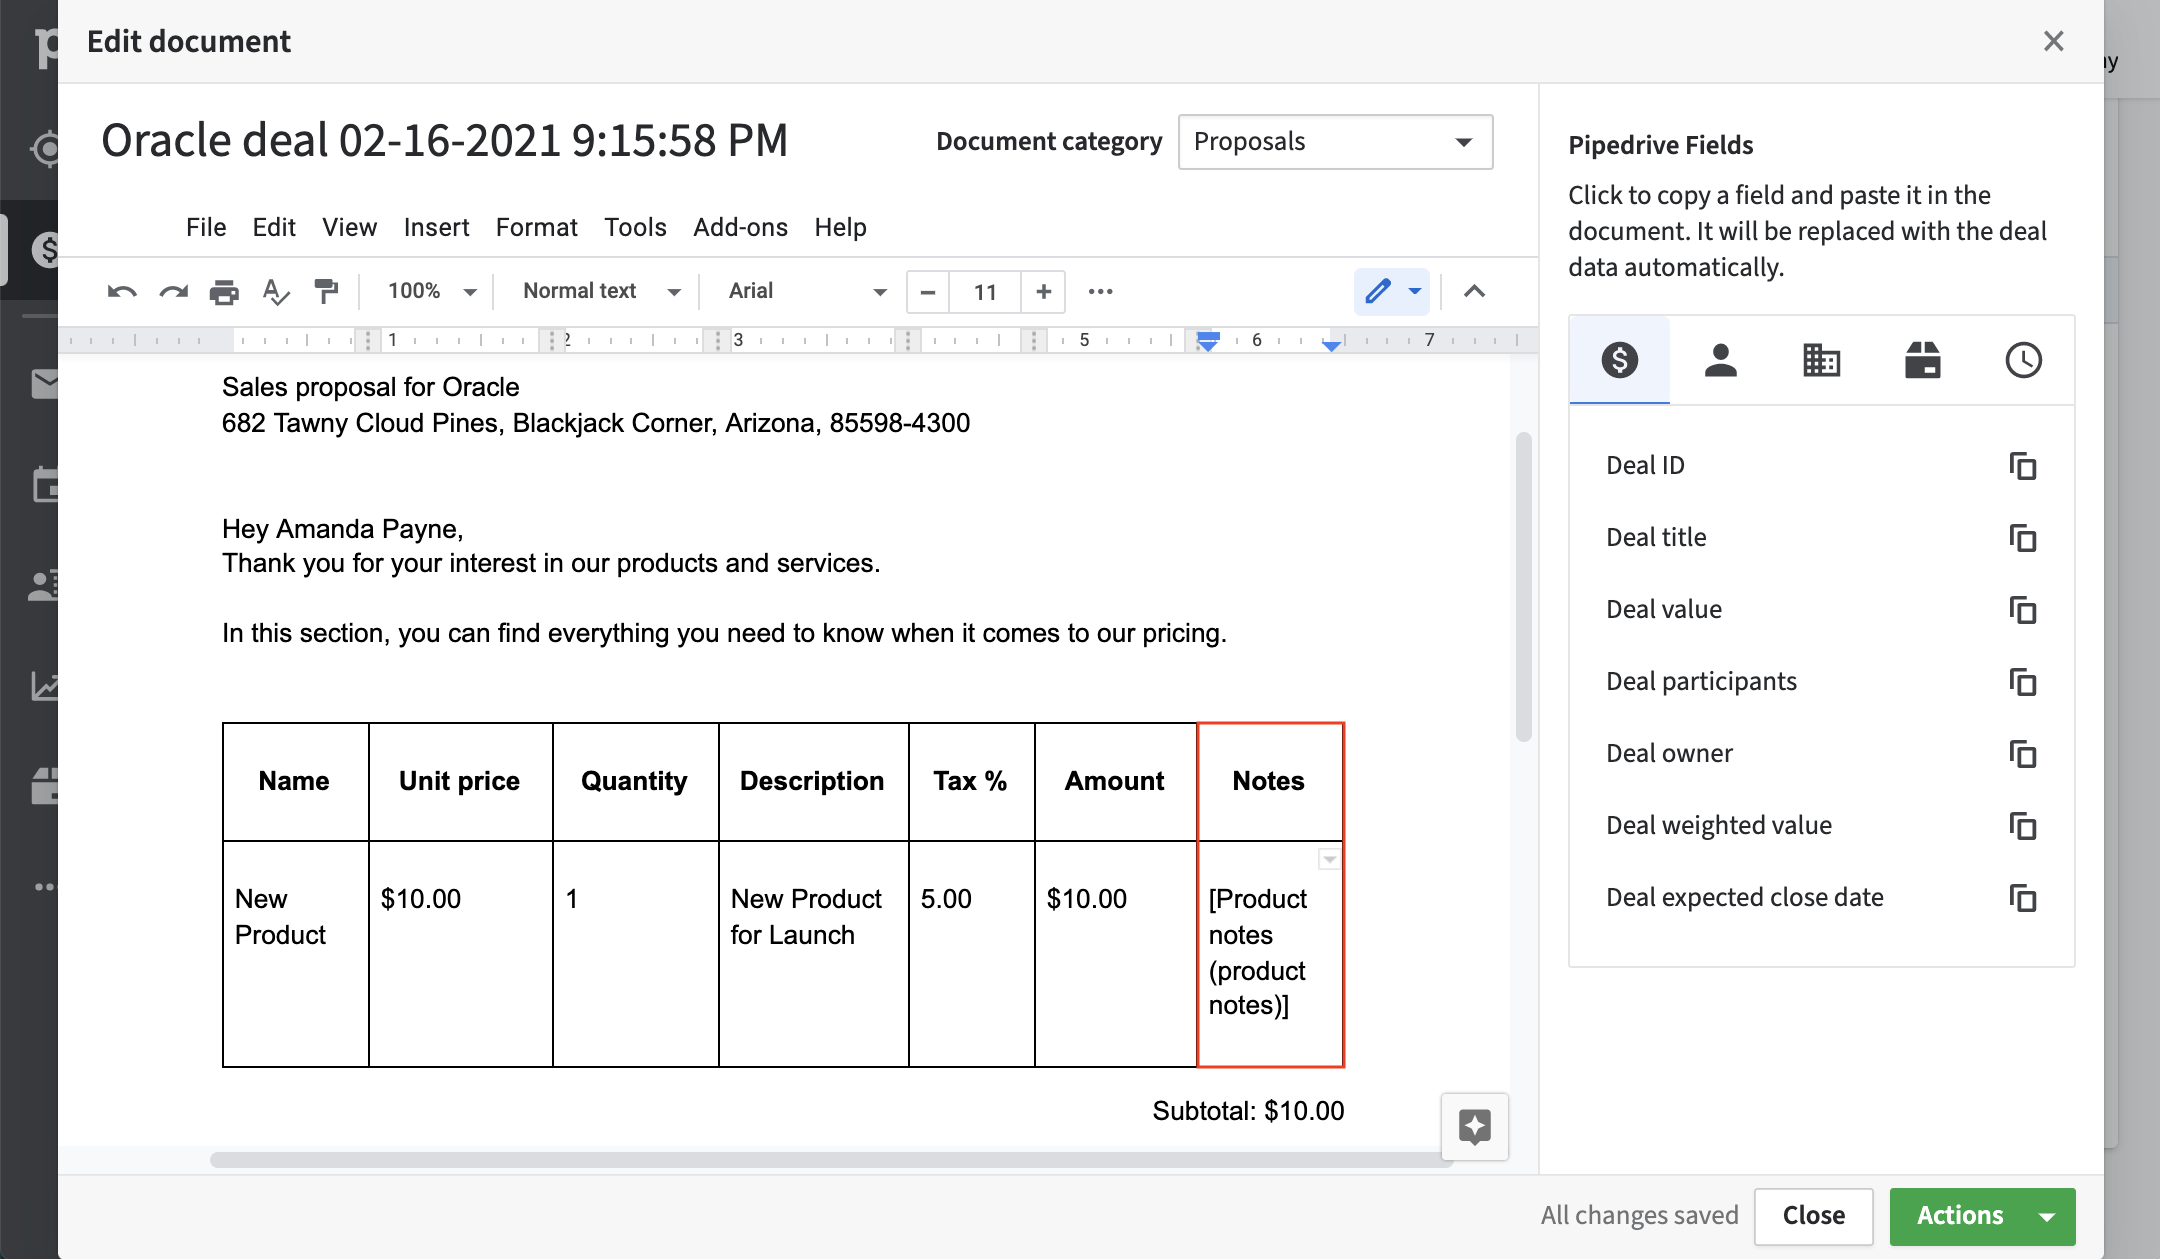Open Pipedrive Deals dollar icon in sidebar
Viewport: 2160px width, 1259px height.
click(x=44, y=249)
